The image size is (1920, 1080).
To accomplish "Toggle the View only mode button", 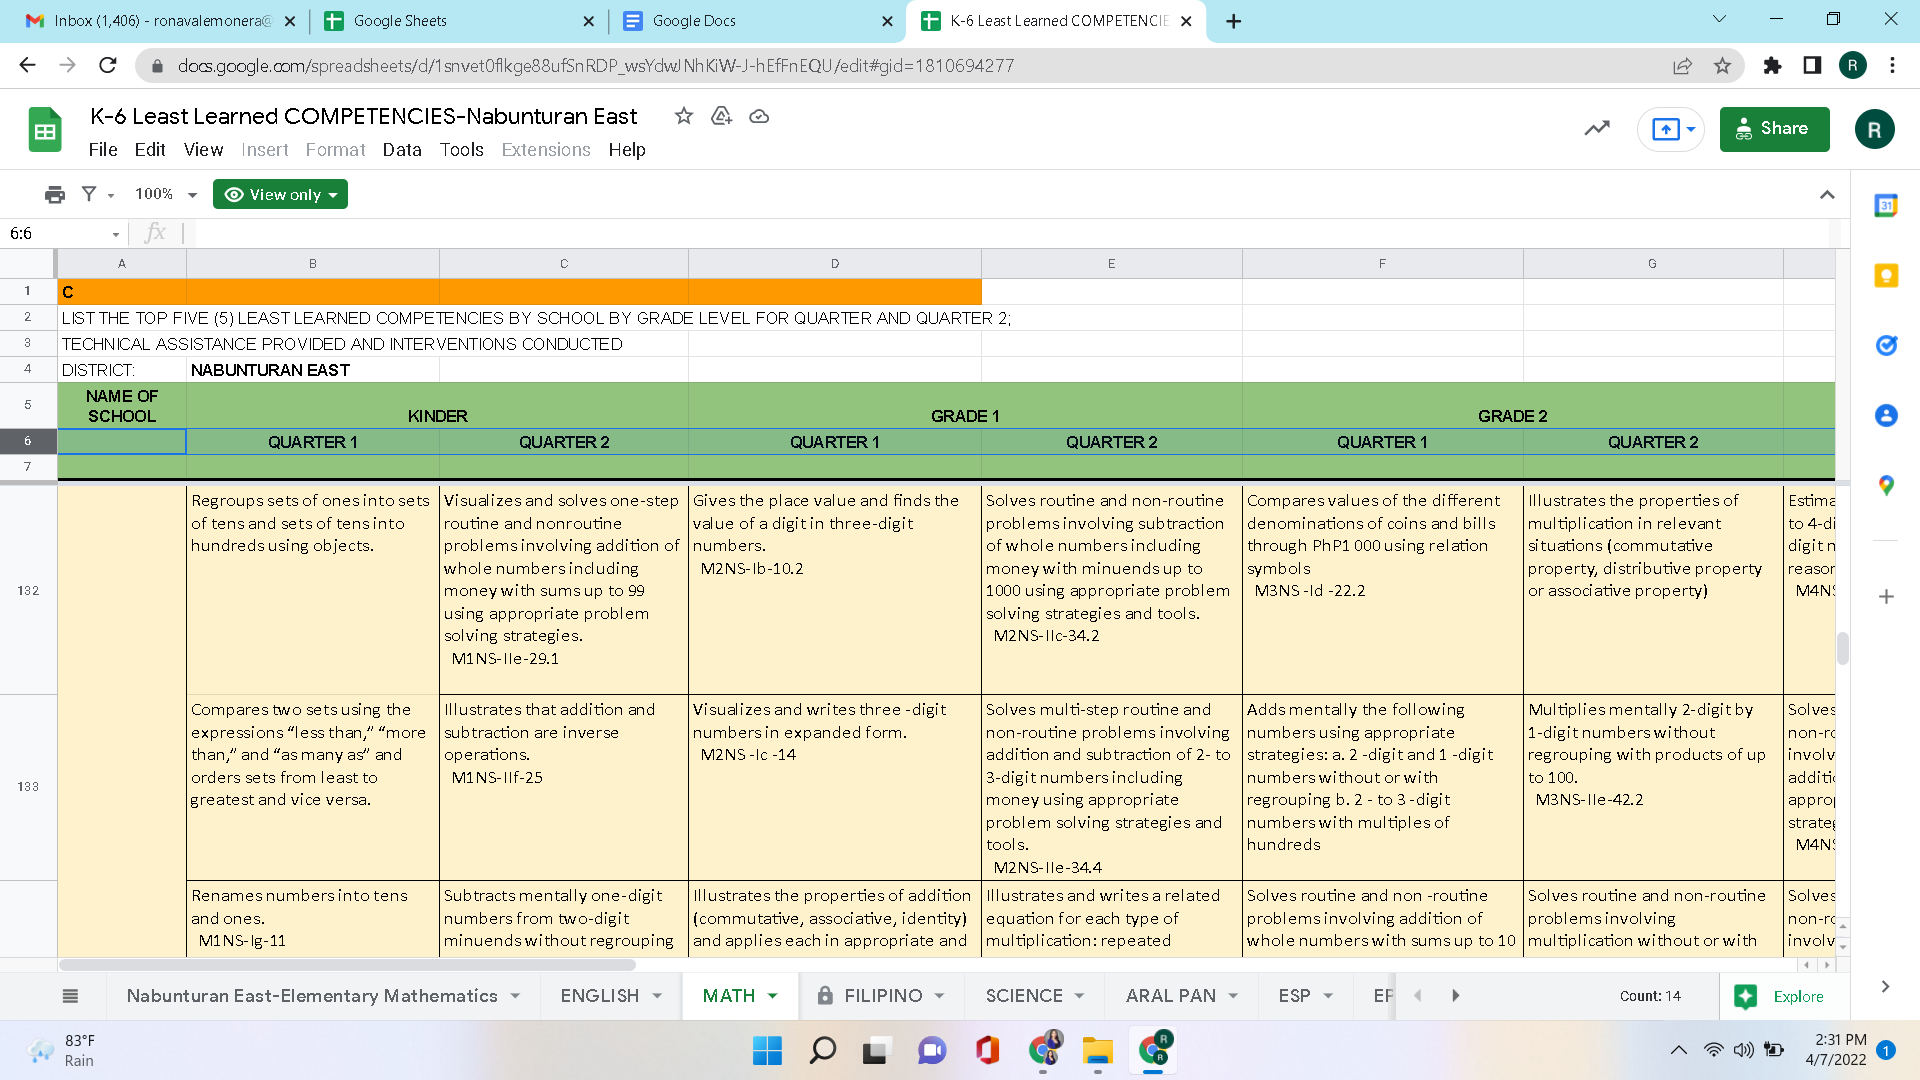I will coord(280,194).
